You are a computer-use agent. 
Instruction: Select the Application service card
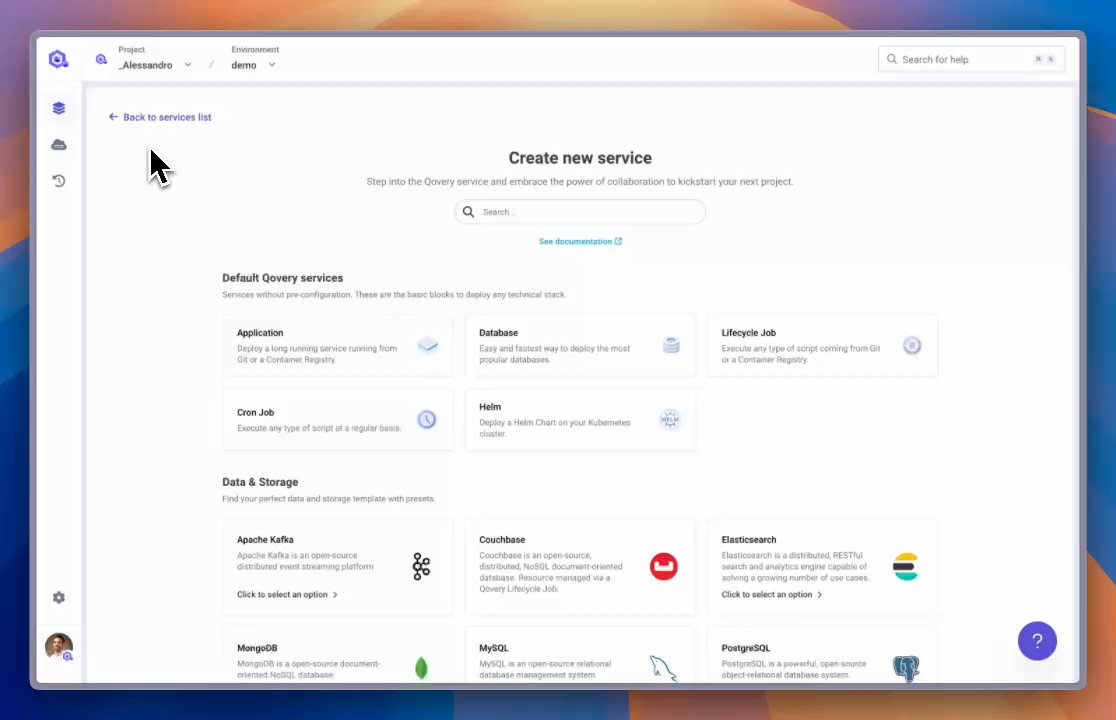(337, 346)
